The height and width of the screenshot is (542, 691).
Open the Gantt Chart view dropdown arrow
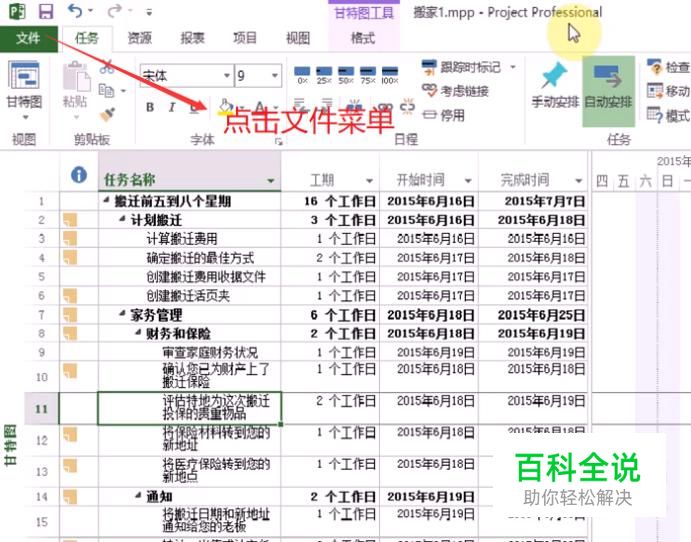(x=25, y=117)
